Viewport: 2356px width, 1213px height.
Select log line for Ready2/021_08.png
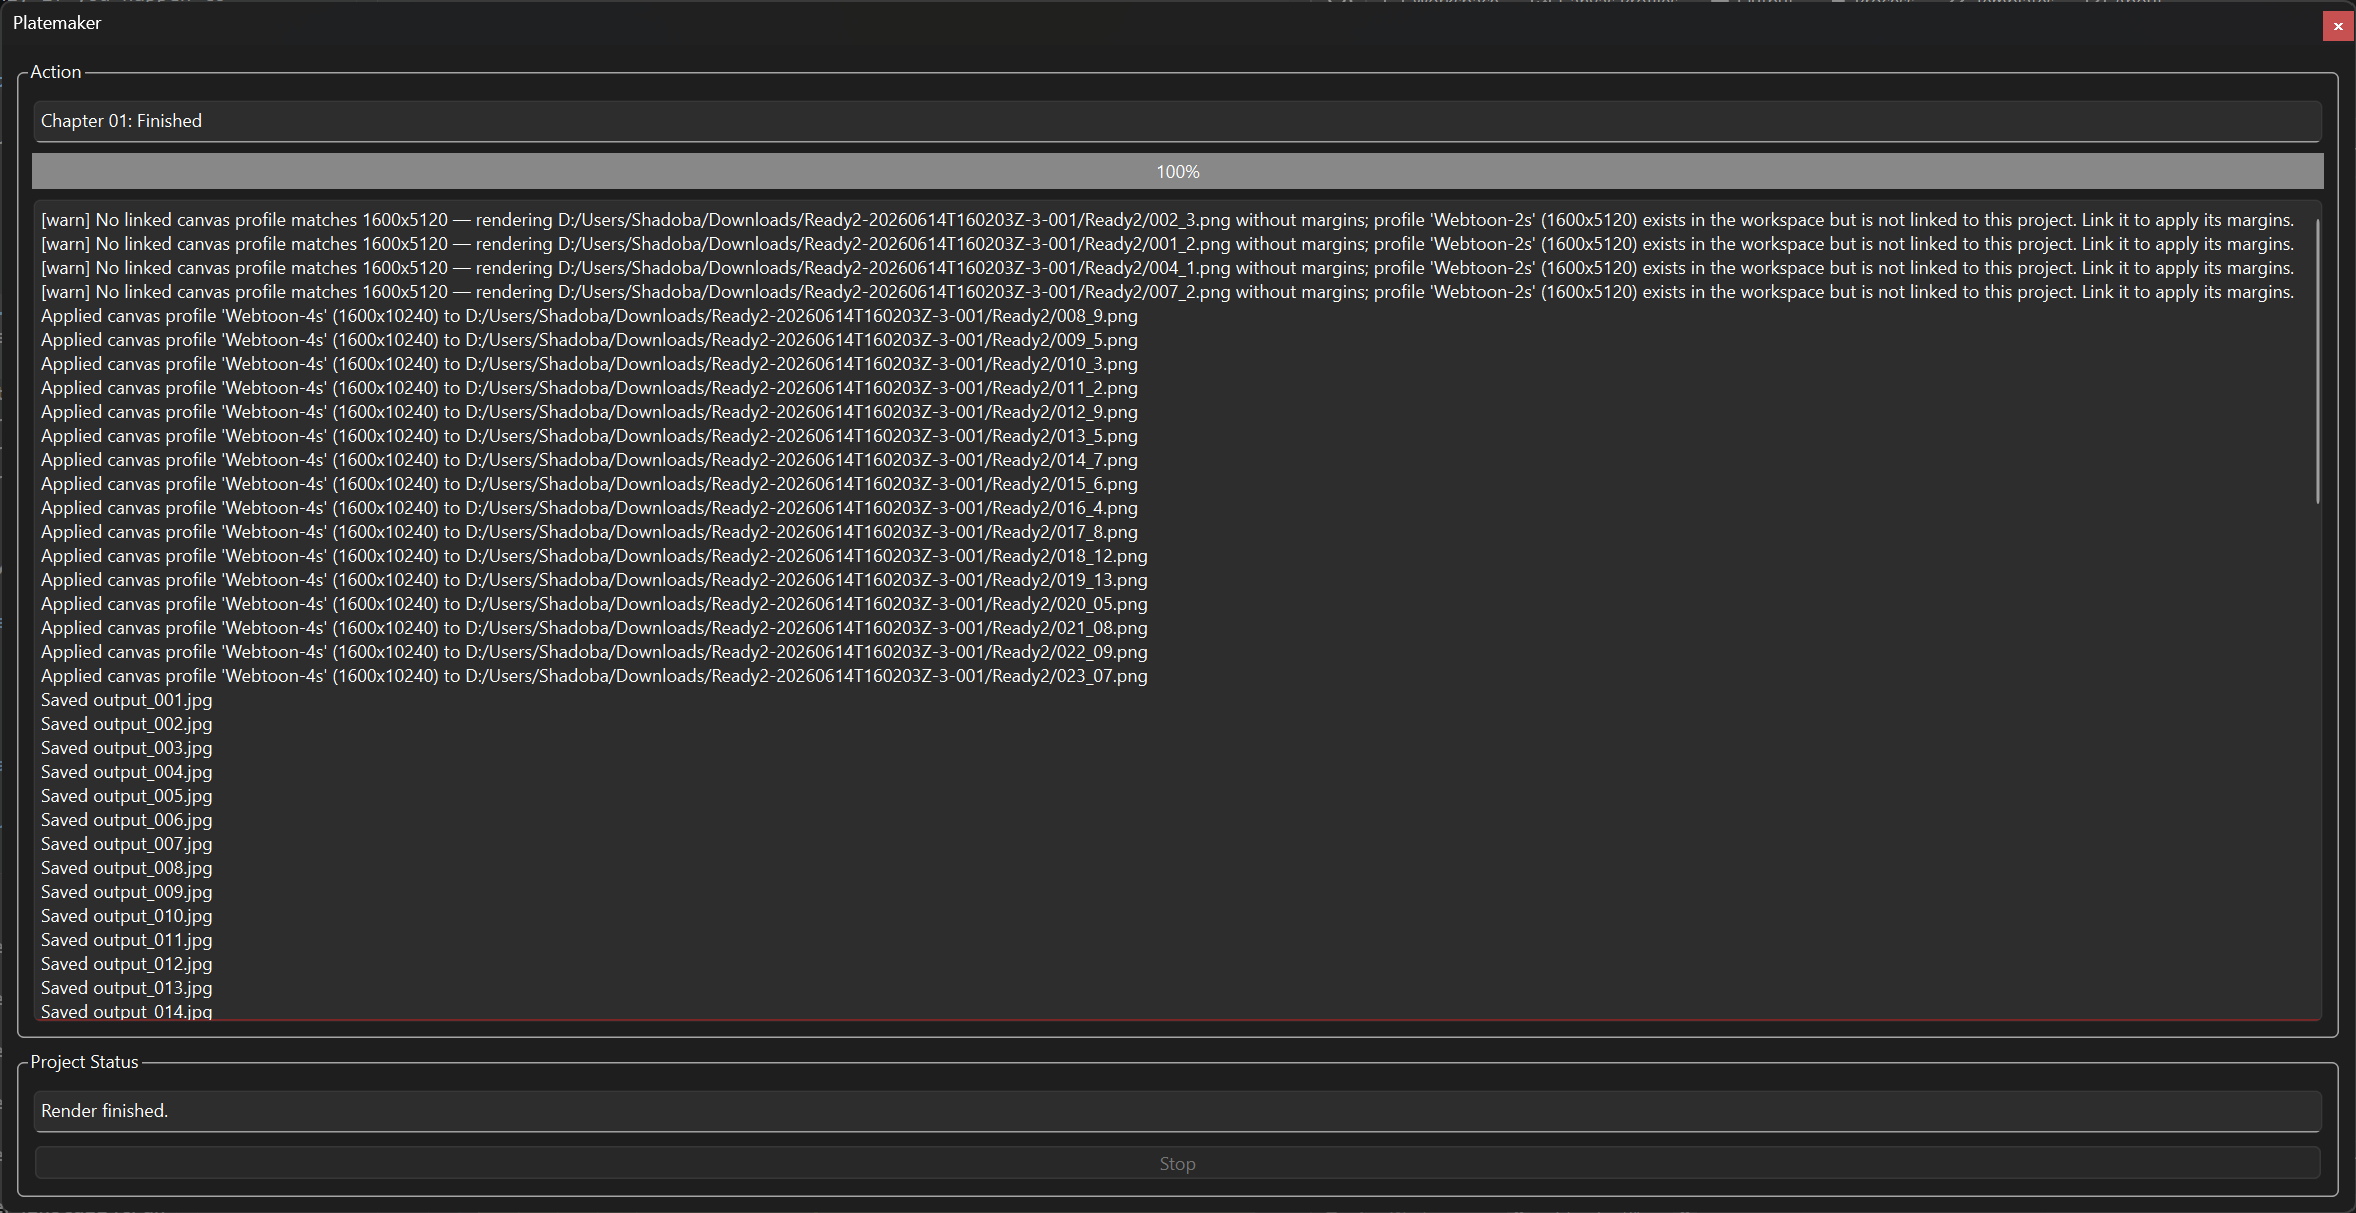[594, 628]
